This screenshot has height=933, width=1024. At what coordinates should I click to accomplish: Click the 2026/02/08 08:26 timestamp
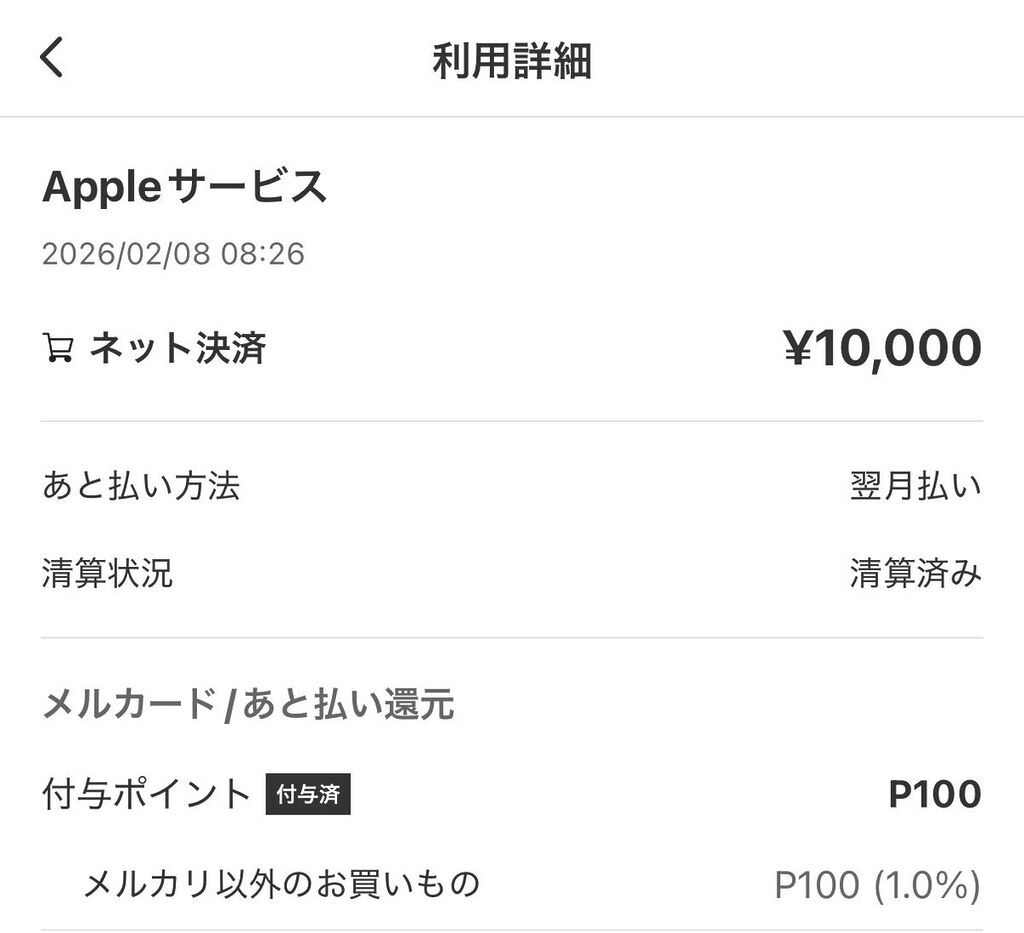[x=173, y=253]
